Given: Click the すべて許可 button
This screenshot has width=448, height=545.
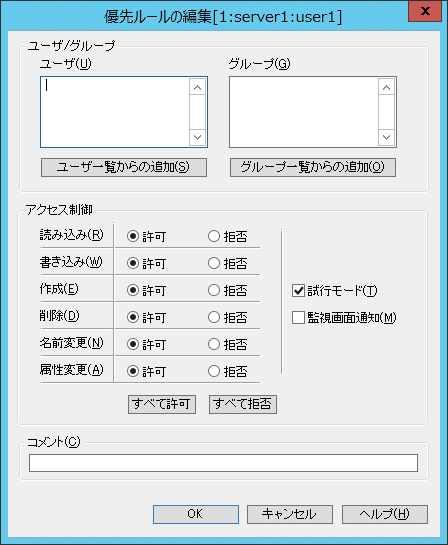Looking at the screenshot, I should [162, 404].
